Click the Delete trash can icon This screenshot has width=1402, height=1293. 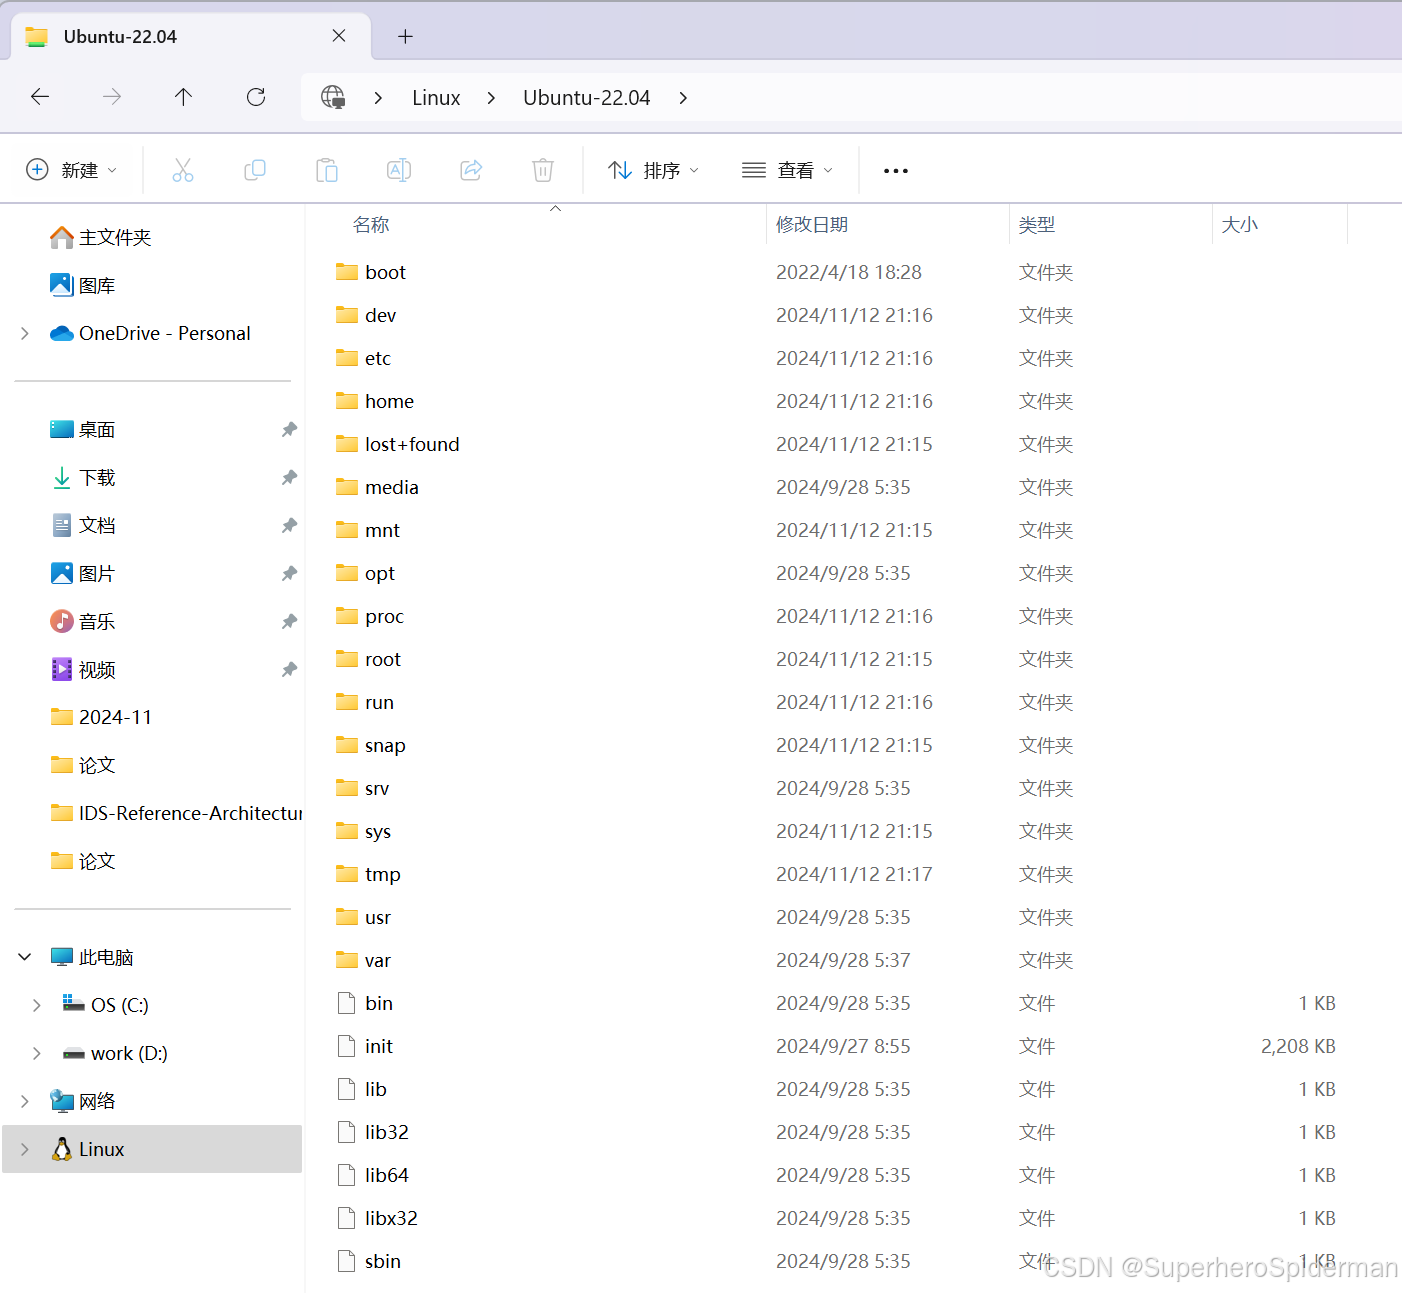coord(543,170)
